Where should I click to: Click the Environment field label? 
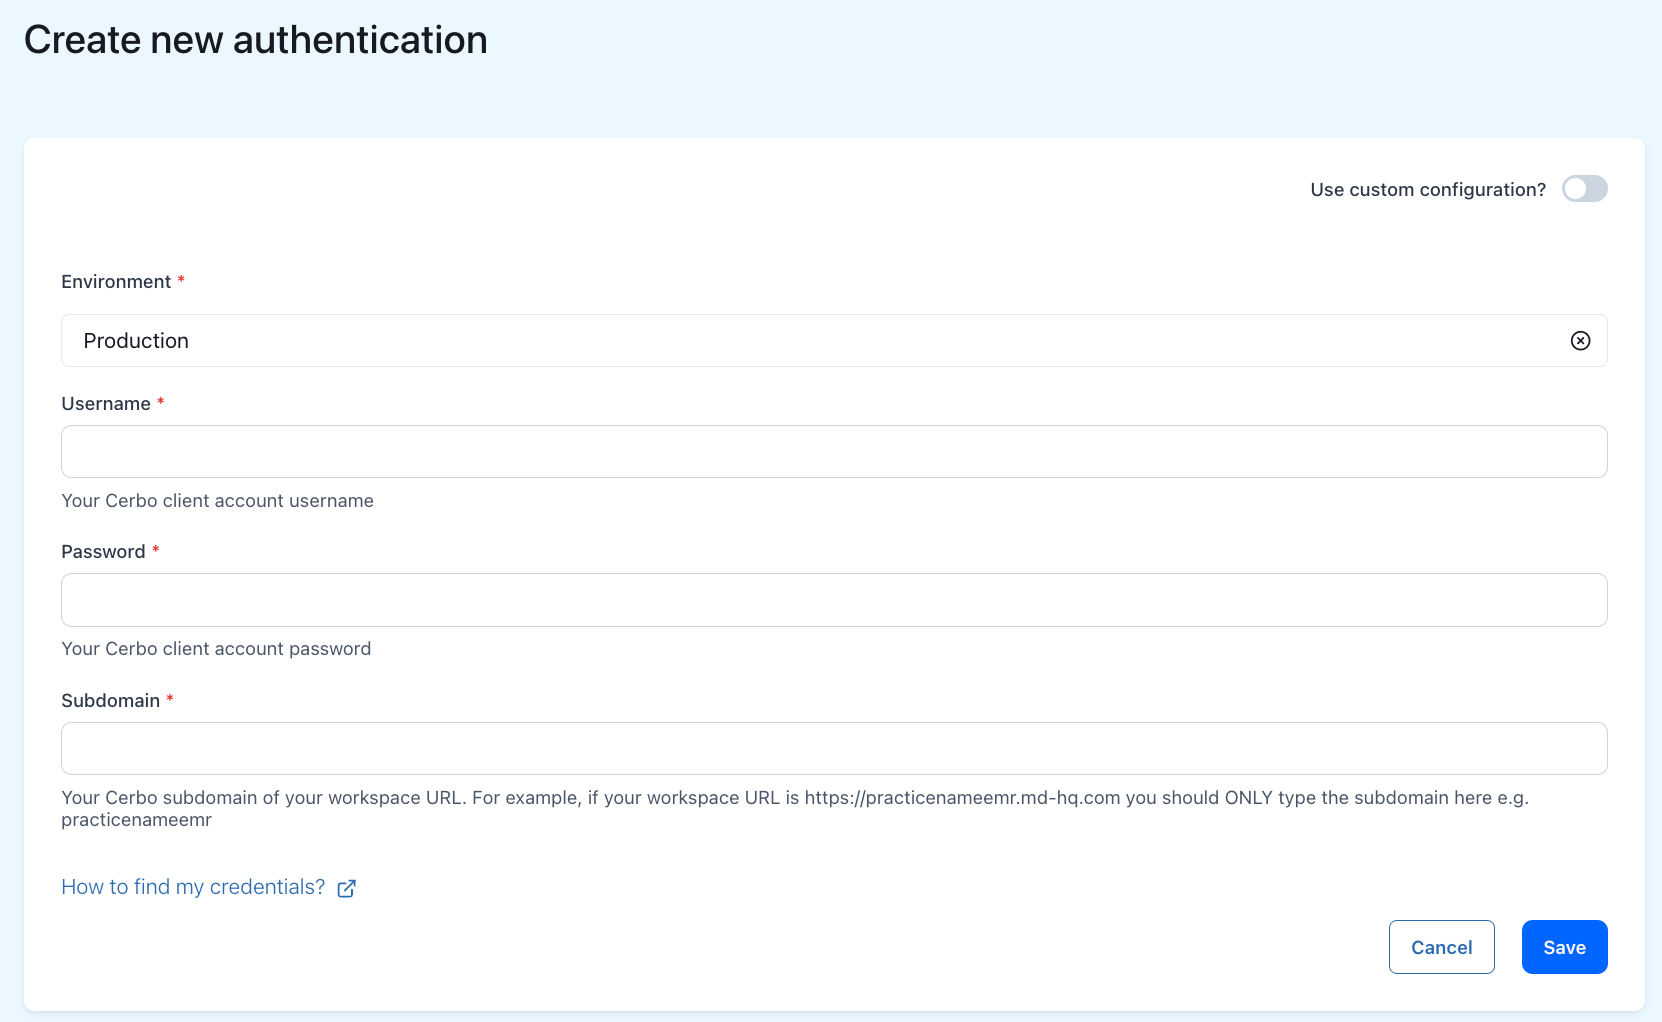(x=116, y=282)
